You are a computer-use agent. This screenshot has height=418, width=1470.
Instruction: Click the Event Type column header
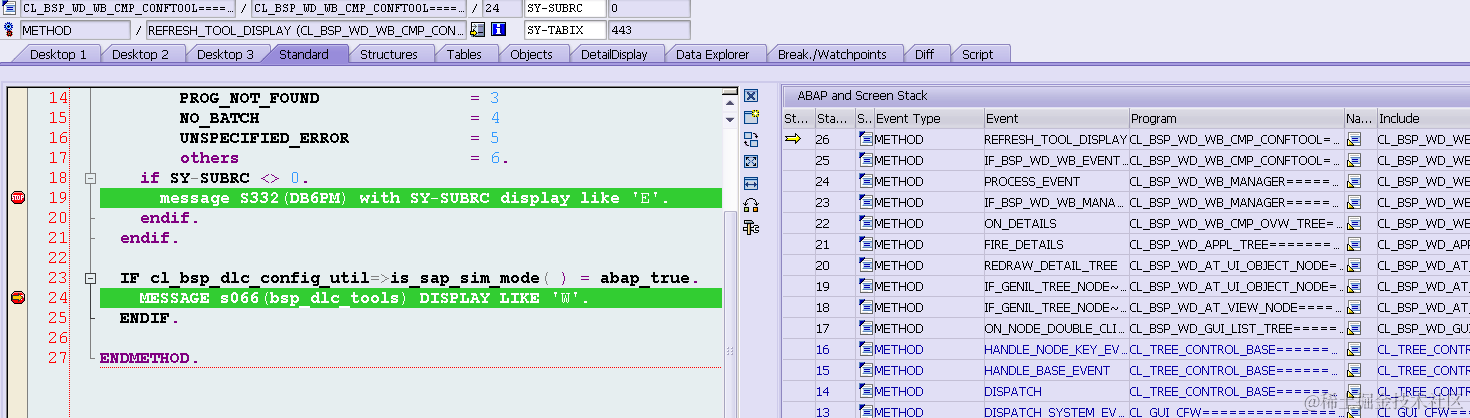coord(927,118)
